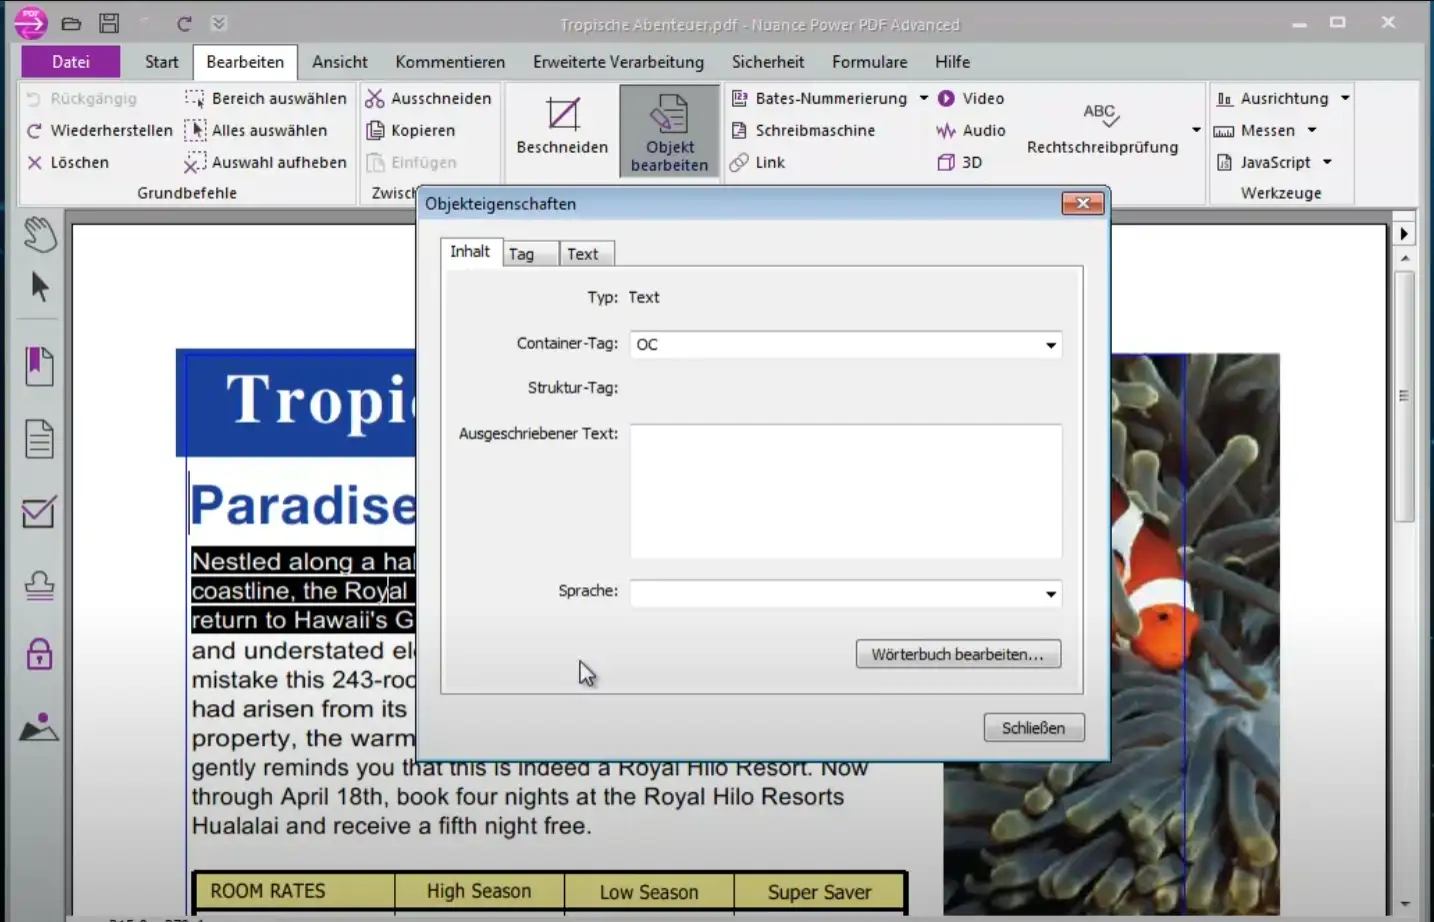Expand the Bates-Nummerierung dropdown arrow
This screenshot has height=922, width=1434.
click(924, 98)
